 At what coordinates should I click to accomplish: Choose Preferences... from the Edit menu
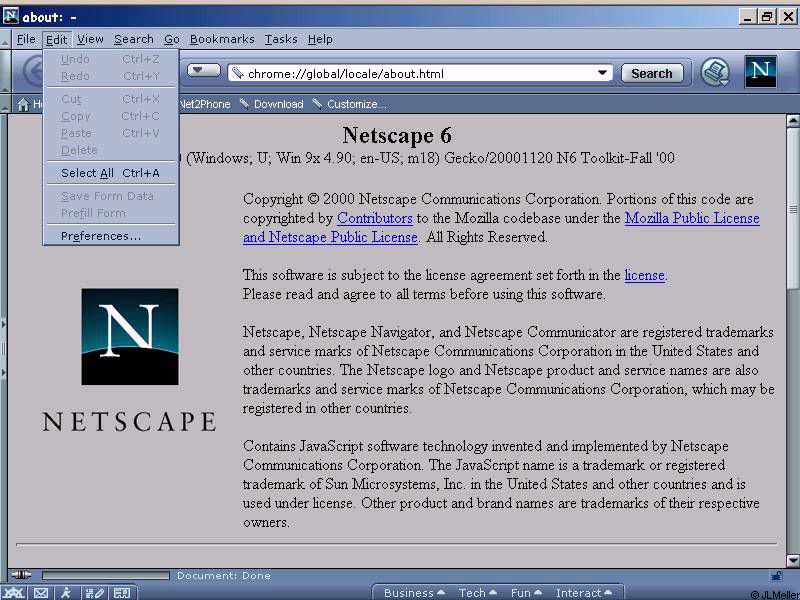pyautogui.click(x=111, y=236)
